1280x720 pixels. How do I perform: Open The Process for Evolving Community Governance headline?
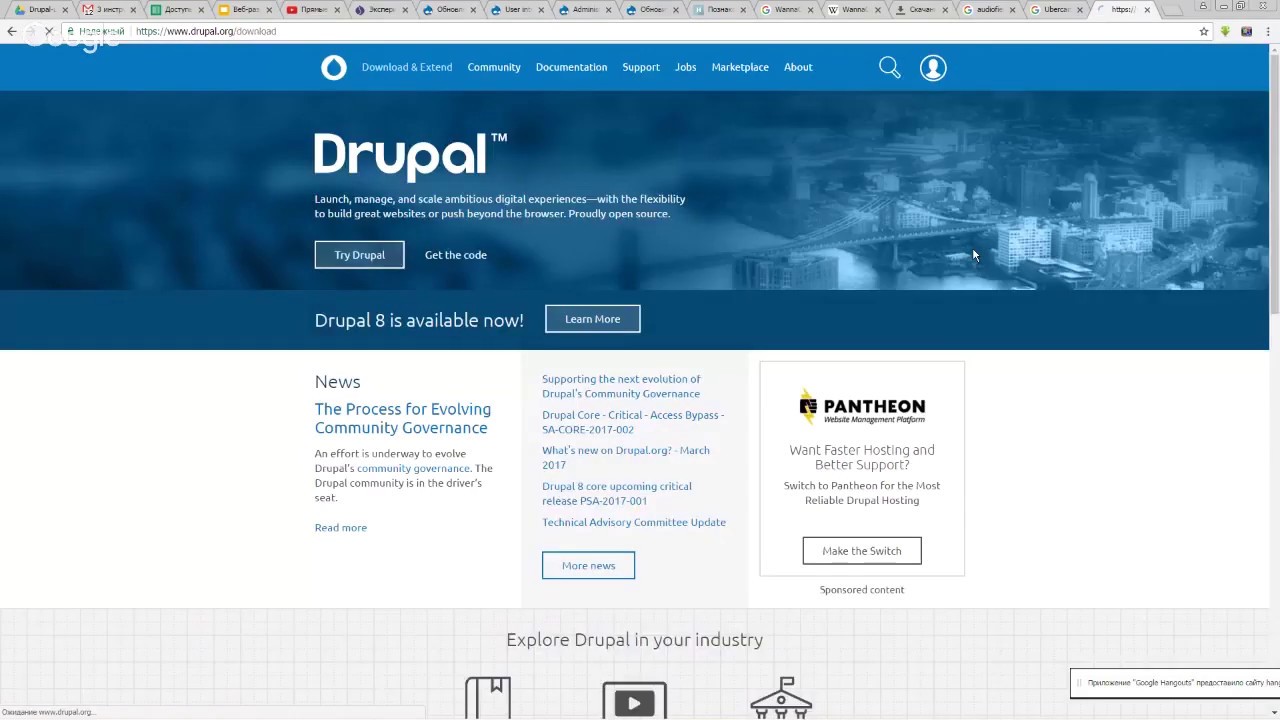tap(403, 418)
